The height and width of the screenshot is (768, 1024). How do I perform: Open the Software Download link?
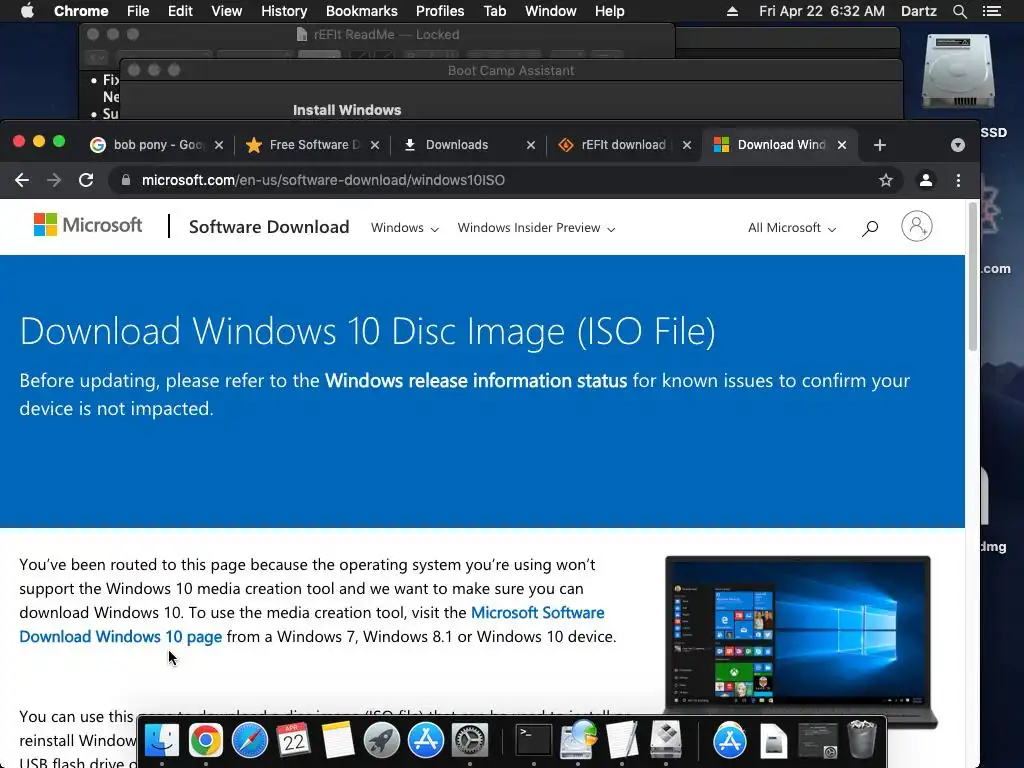(x=269, y=227)
